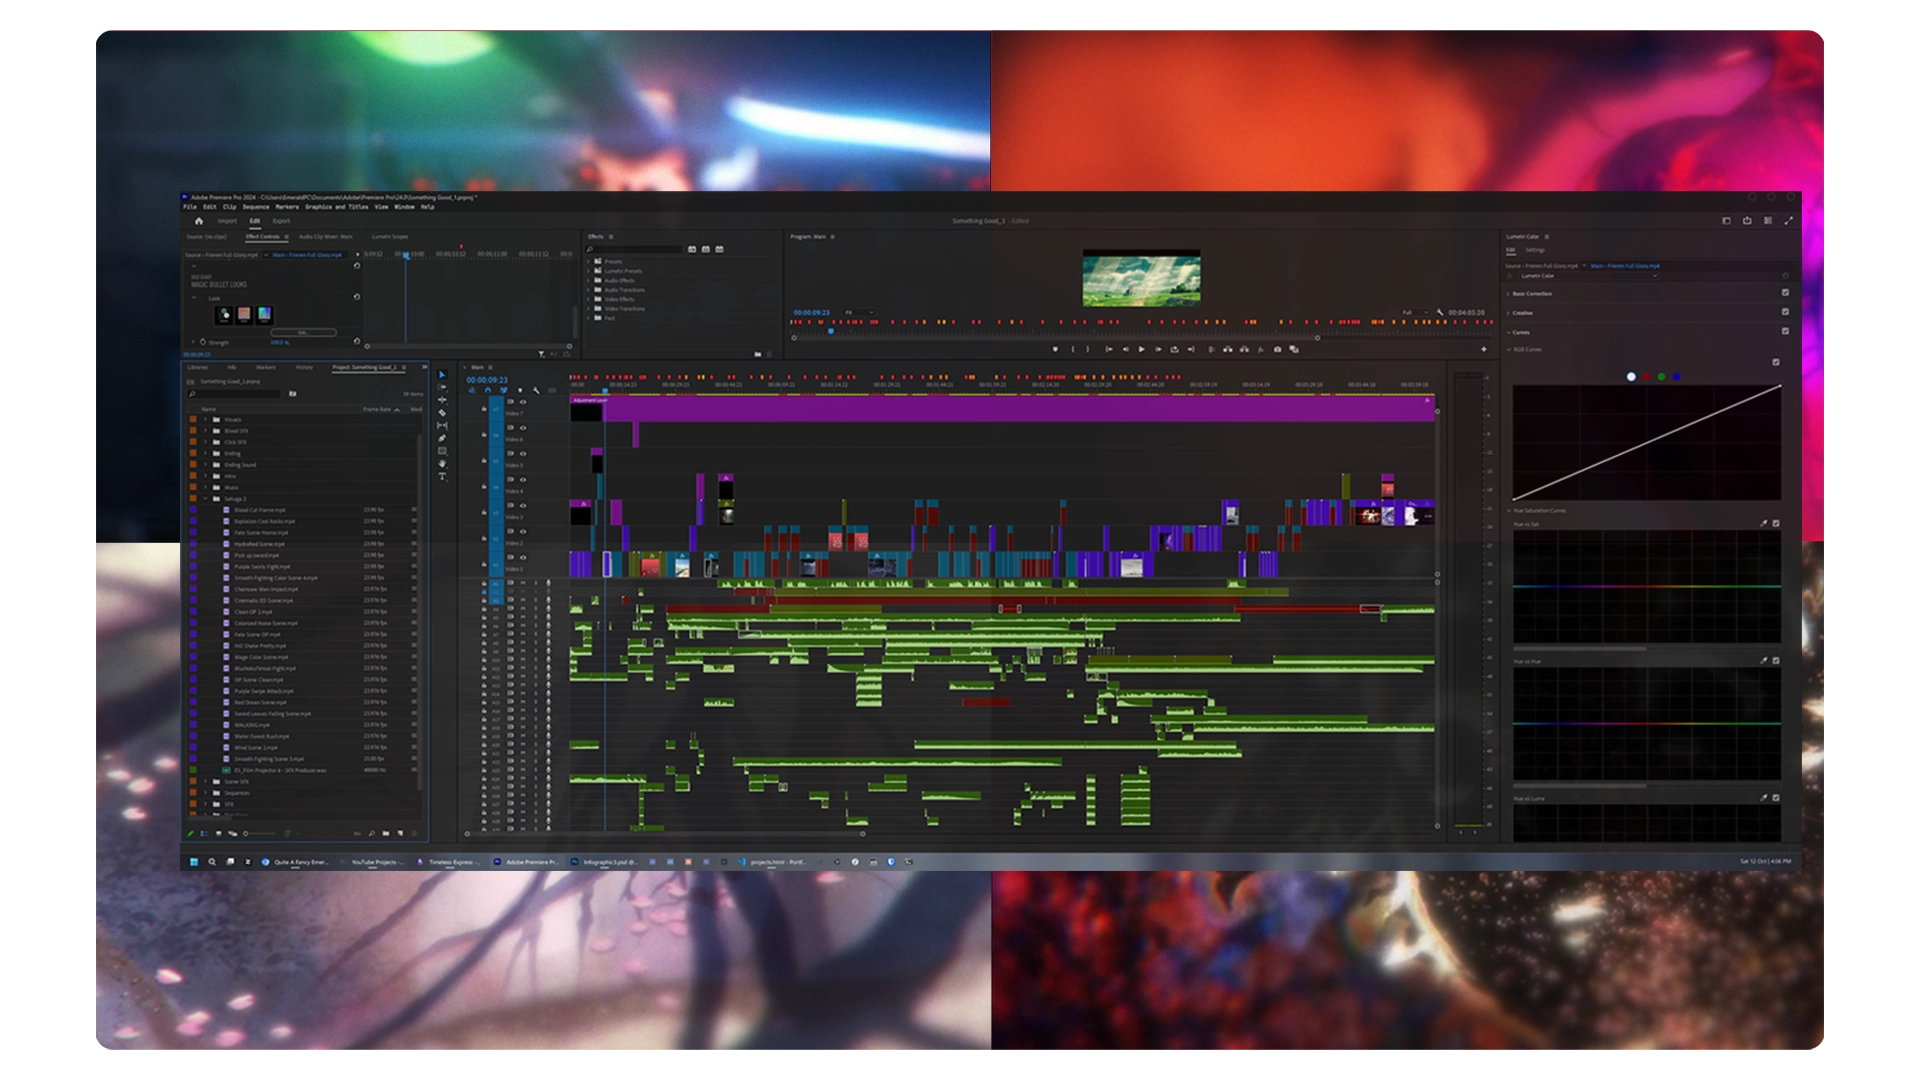Select the Pen tool
1920x1080 pixels.
tap(442, 438)
